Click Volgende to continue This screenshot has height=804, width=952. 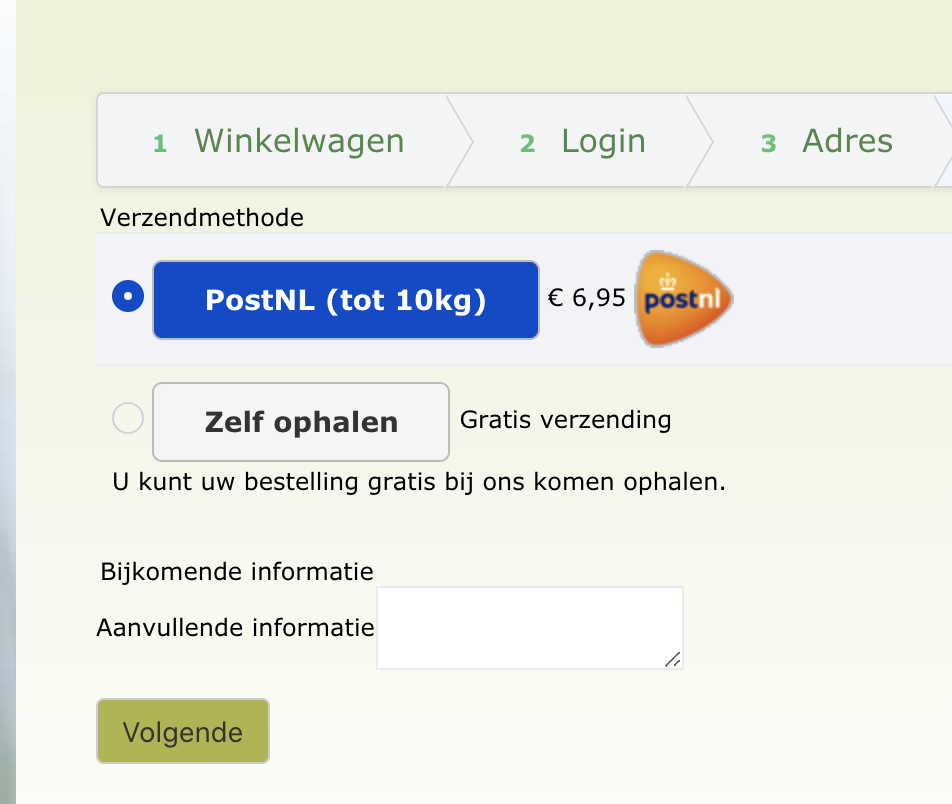click(183, 731)
